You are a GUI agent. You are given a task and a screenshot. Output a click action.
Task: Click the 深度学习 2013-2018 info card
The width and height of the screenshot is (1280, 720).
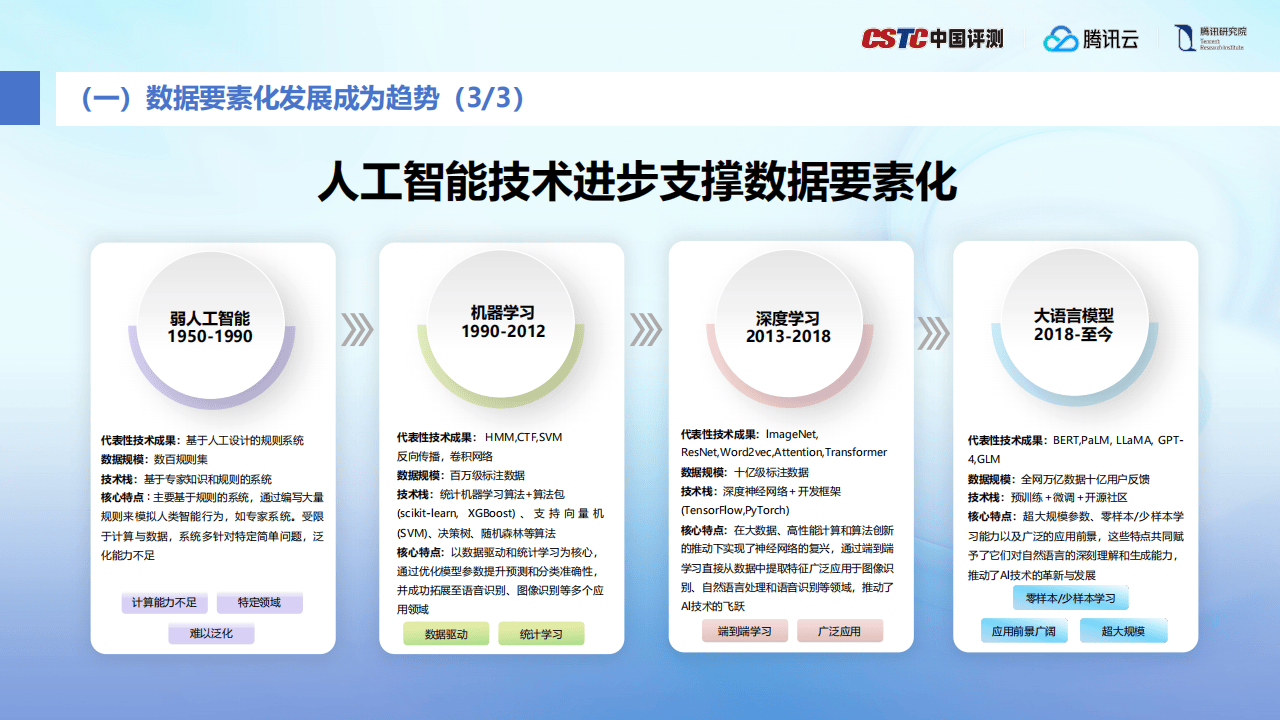tap(791, 450)
